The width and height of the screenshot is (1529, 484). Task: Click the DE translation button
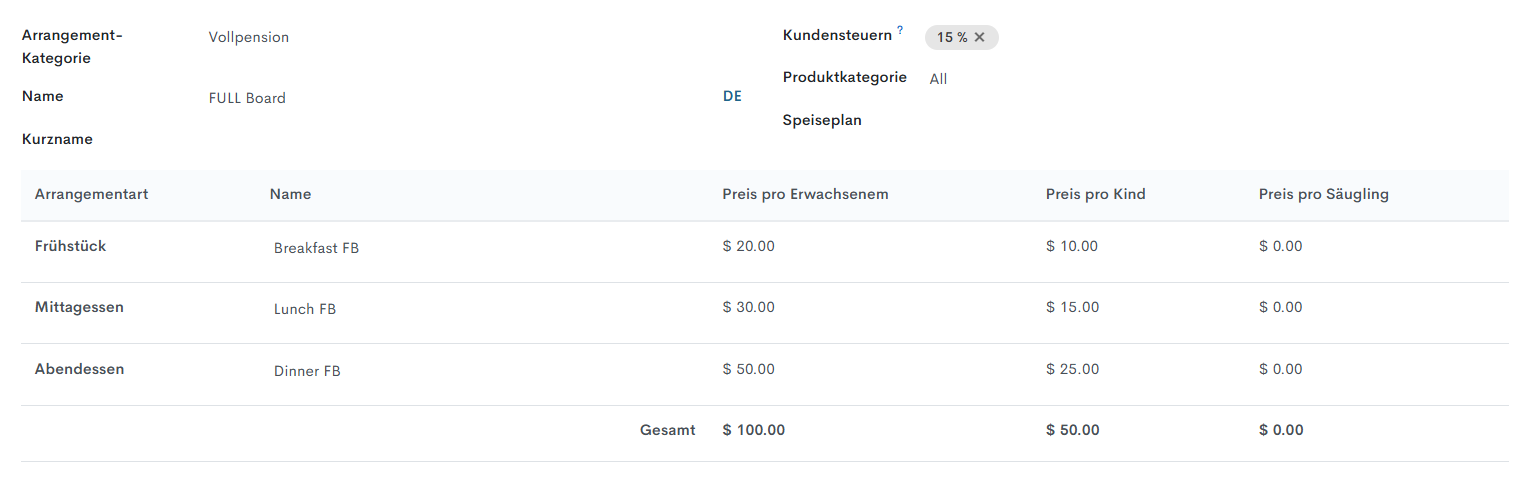pos(732,97)
